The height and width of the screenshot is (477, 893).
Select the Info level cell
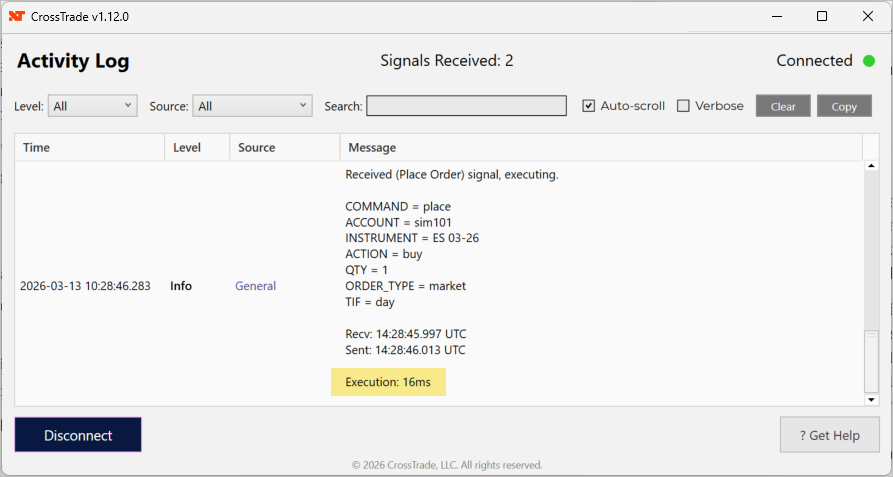181,286
